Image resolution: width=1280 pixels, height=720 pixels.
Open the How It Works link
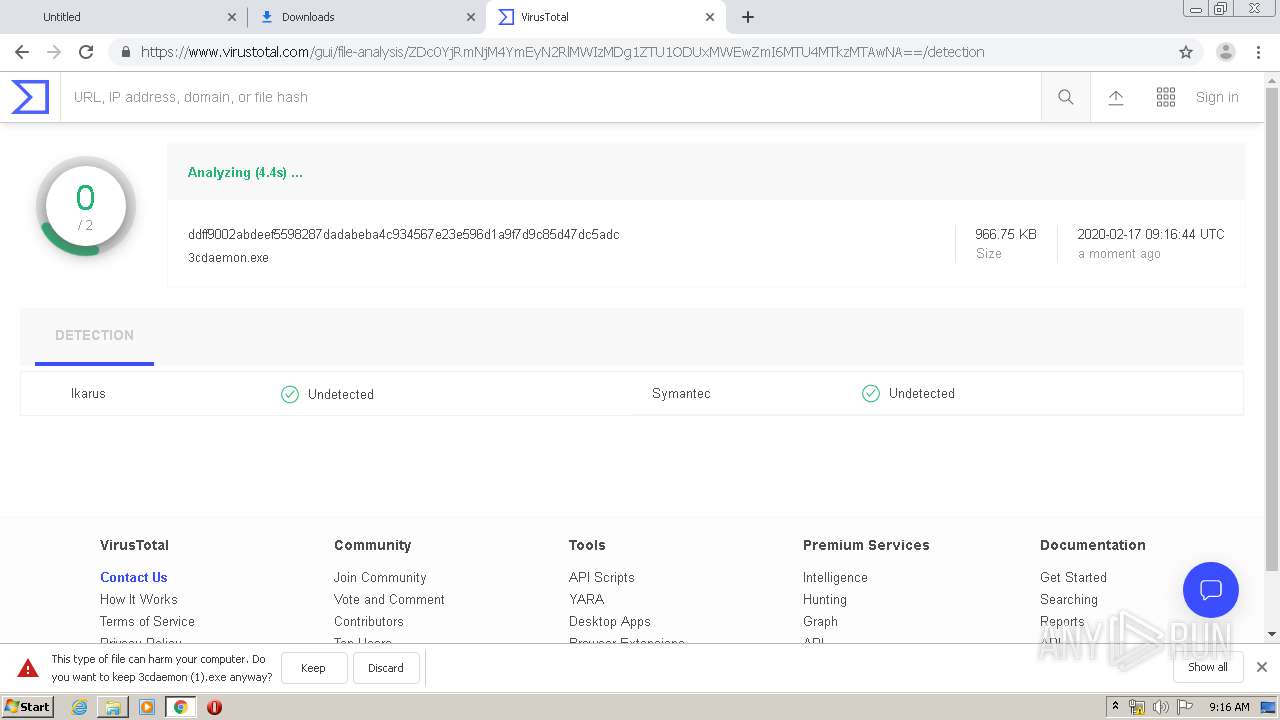click(139, 600)
